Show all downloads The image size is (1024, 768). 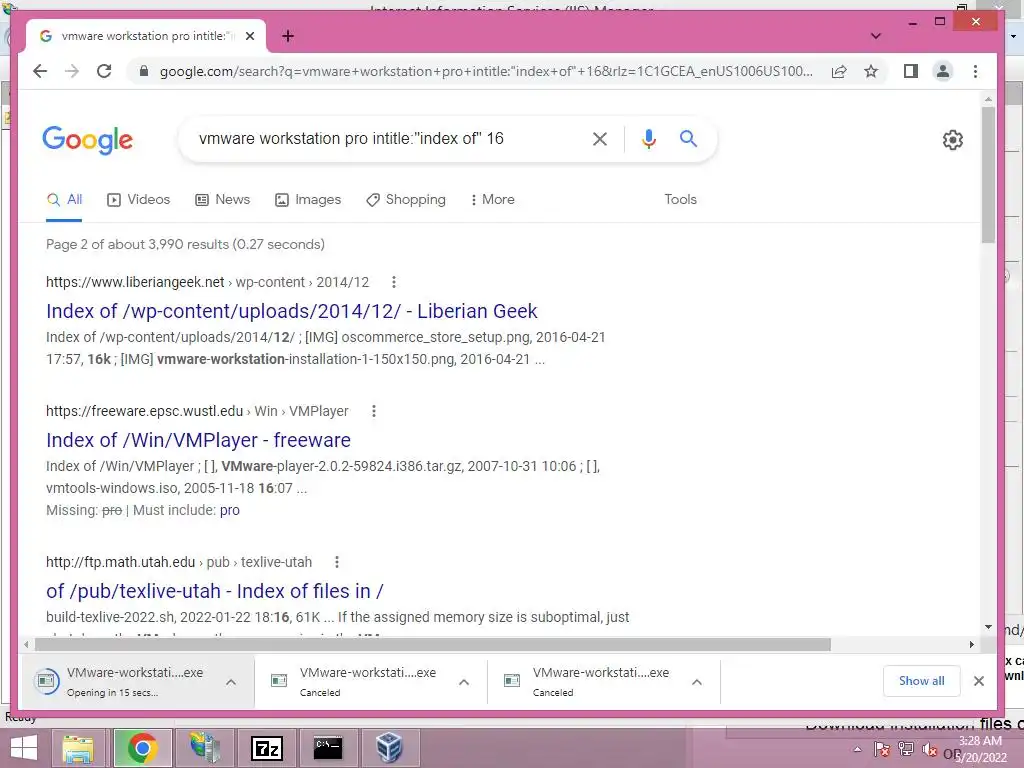[x=921, y=681]
